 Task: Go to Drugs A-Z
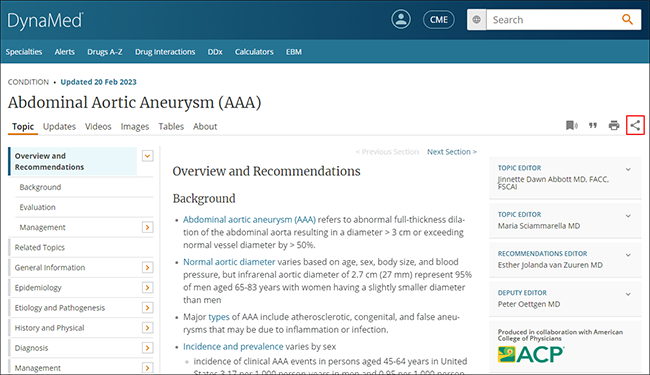104,52
